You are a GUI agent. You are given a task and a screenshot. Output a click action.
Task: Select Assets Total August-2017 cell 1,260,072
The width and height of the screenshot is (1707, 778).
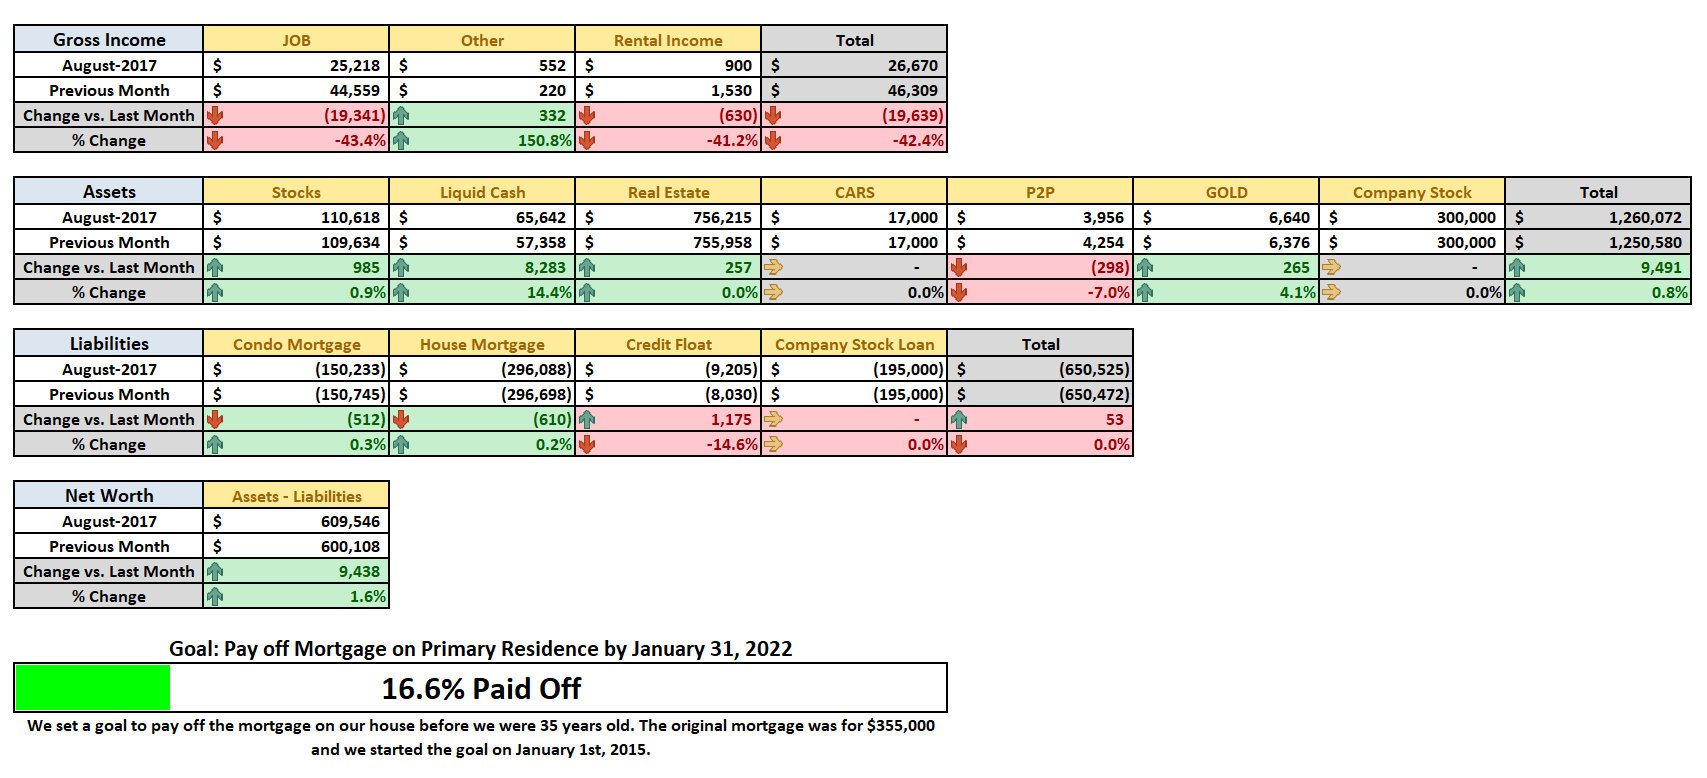pyautogui.click(x=1598, y=217)
